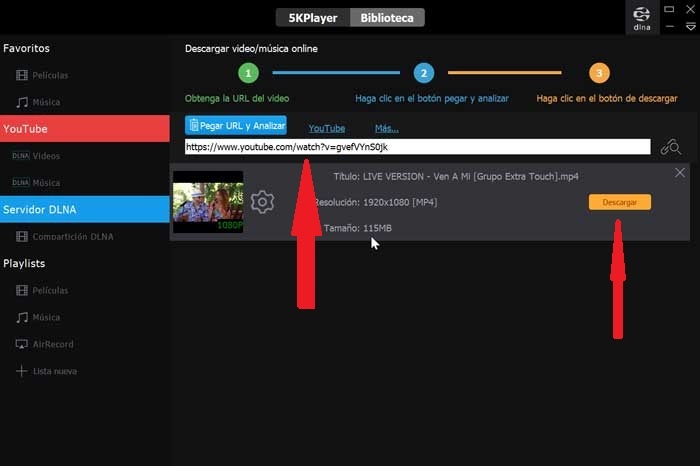This screenshot has height=466, width=700.
Task: Open the YouTube link
Action: 327,129
